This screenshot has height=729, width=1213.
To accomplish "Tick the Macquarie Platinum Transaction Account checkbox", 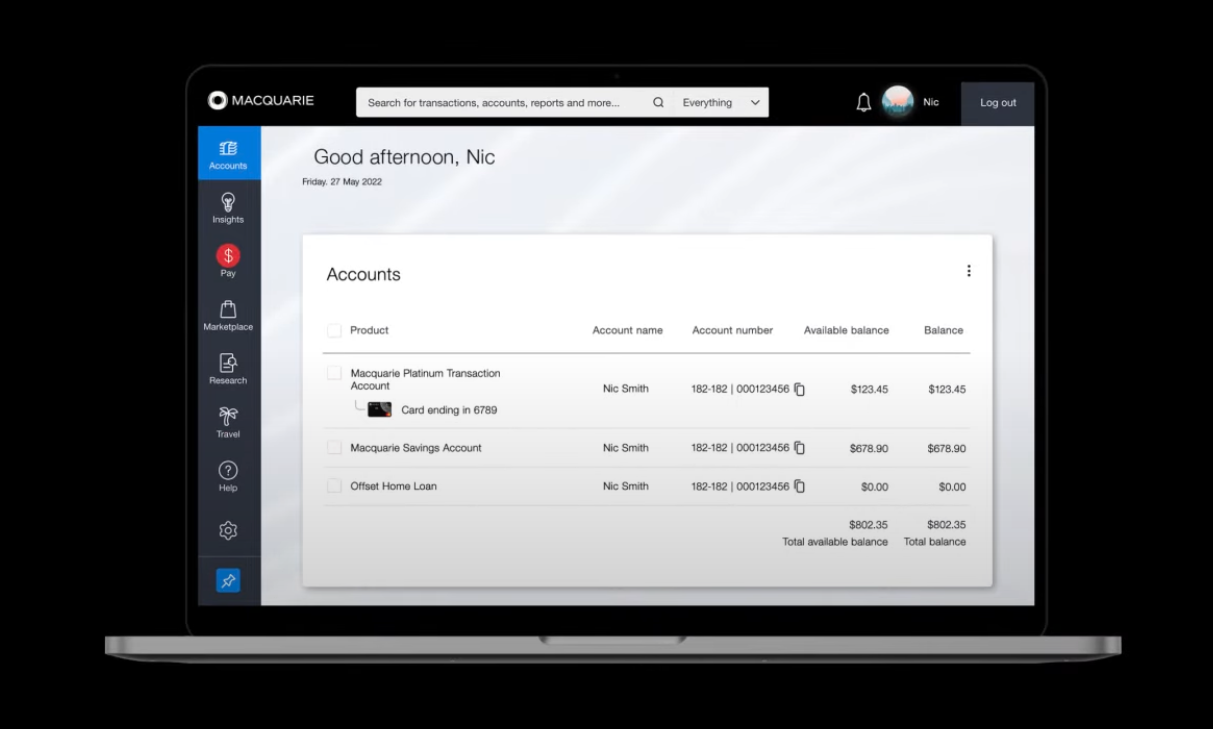I will [334, 373].
